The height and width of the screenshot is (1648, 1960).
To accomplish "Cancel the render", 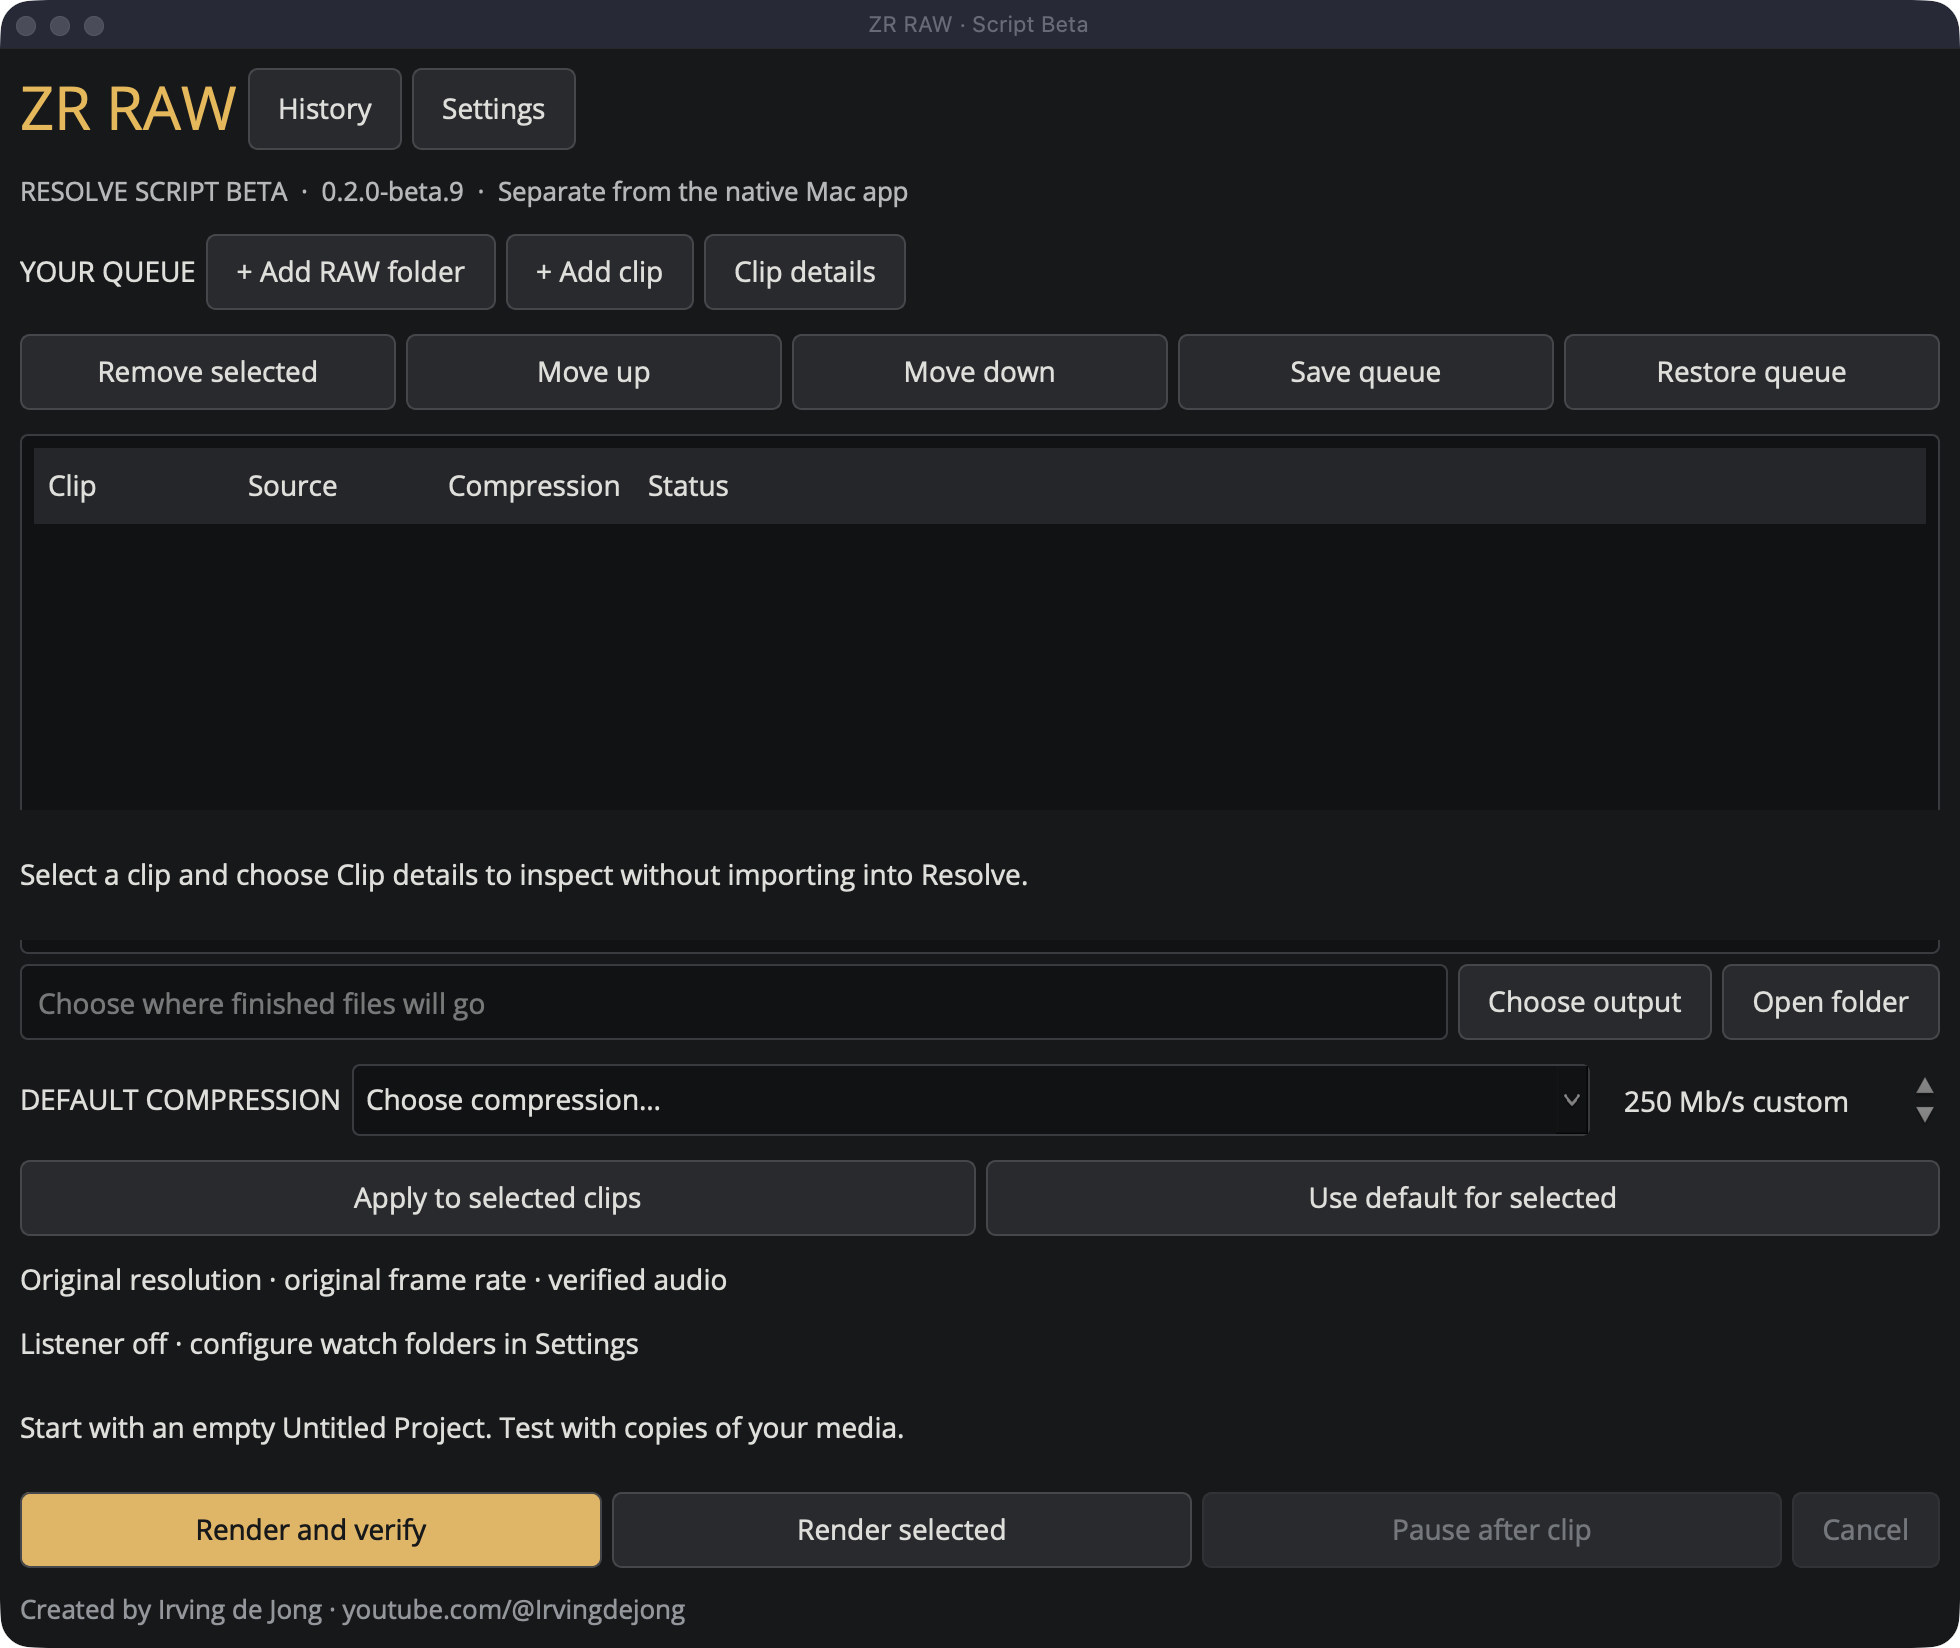I will [1865, 1530].
